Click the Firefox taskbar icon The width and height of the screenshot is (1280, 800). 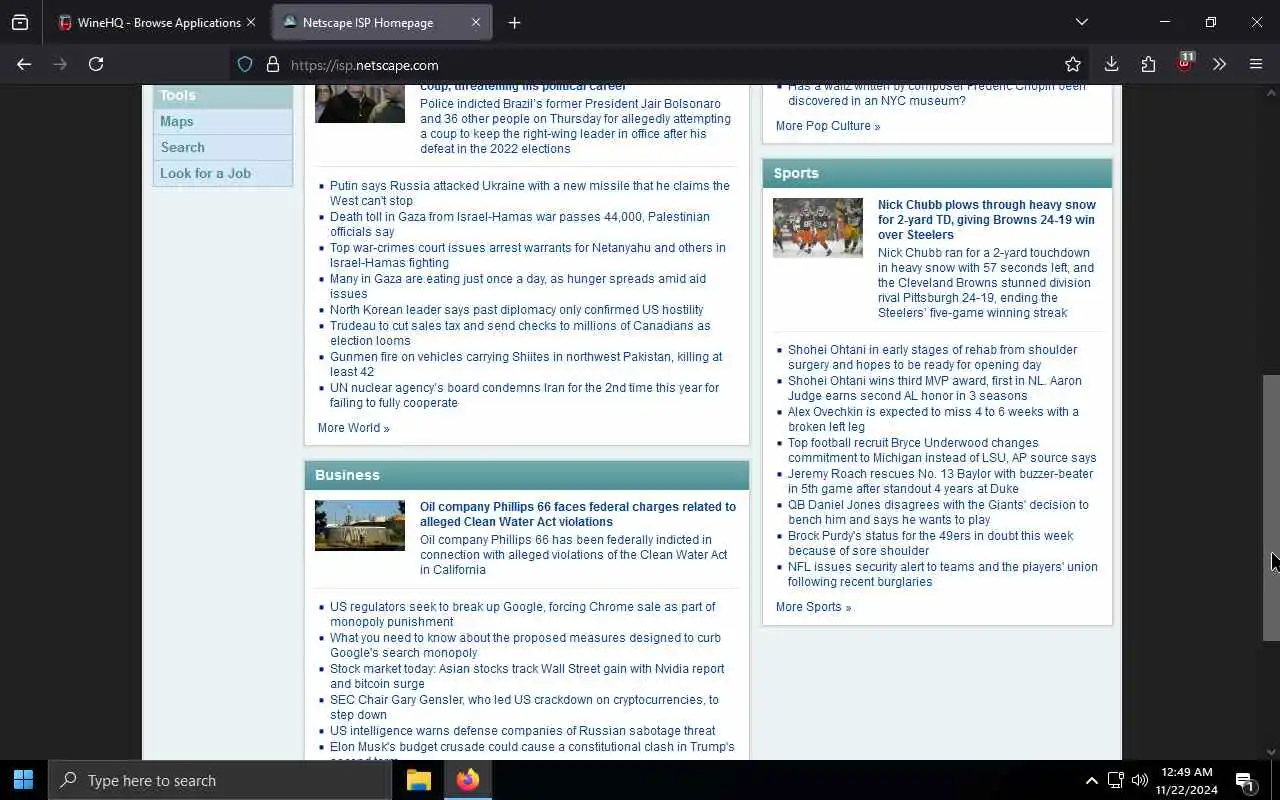pos(467,780)
